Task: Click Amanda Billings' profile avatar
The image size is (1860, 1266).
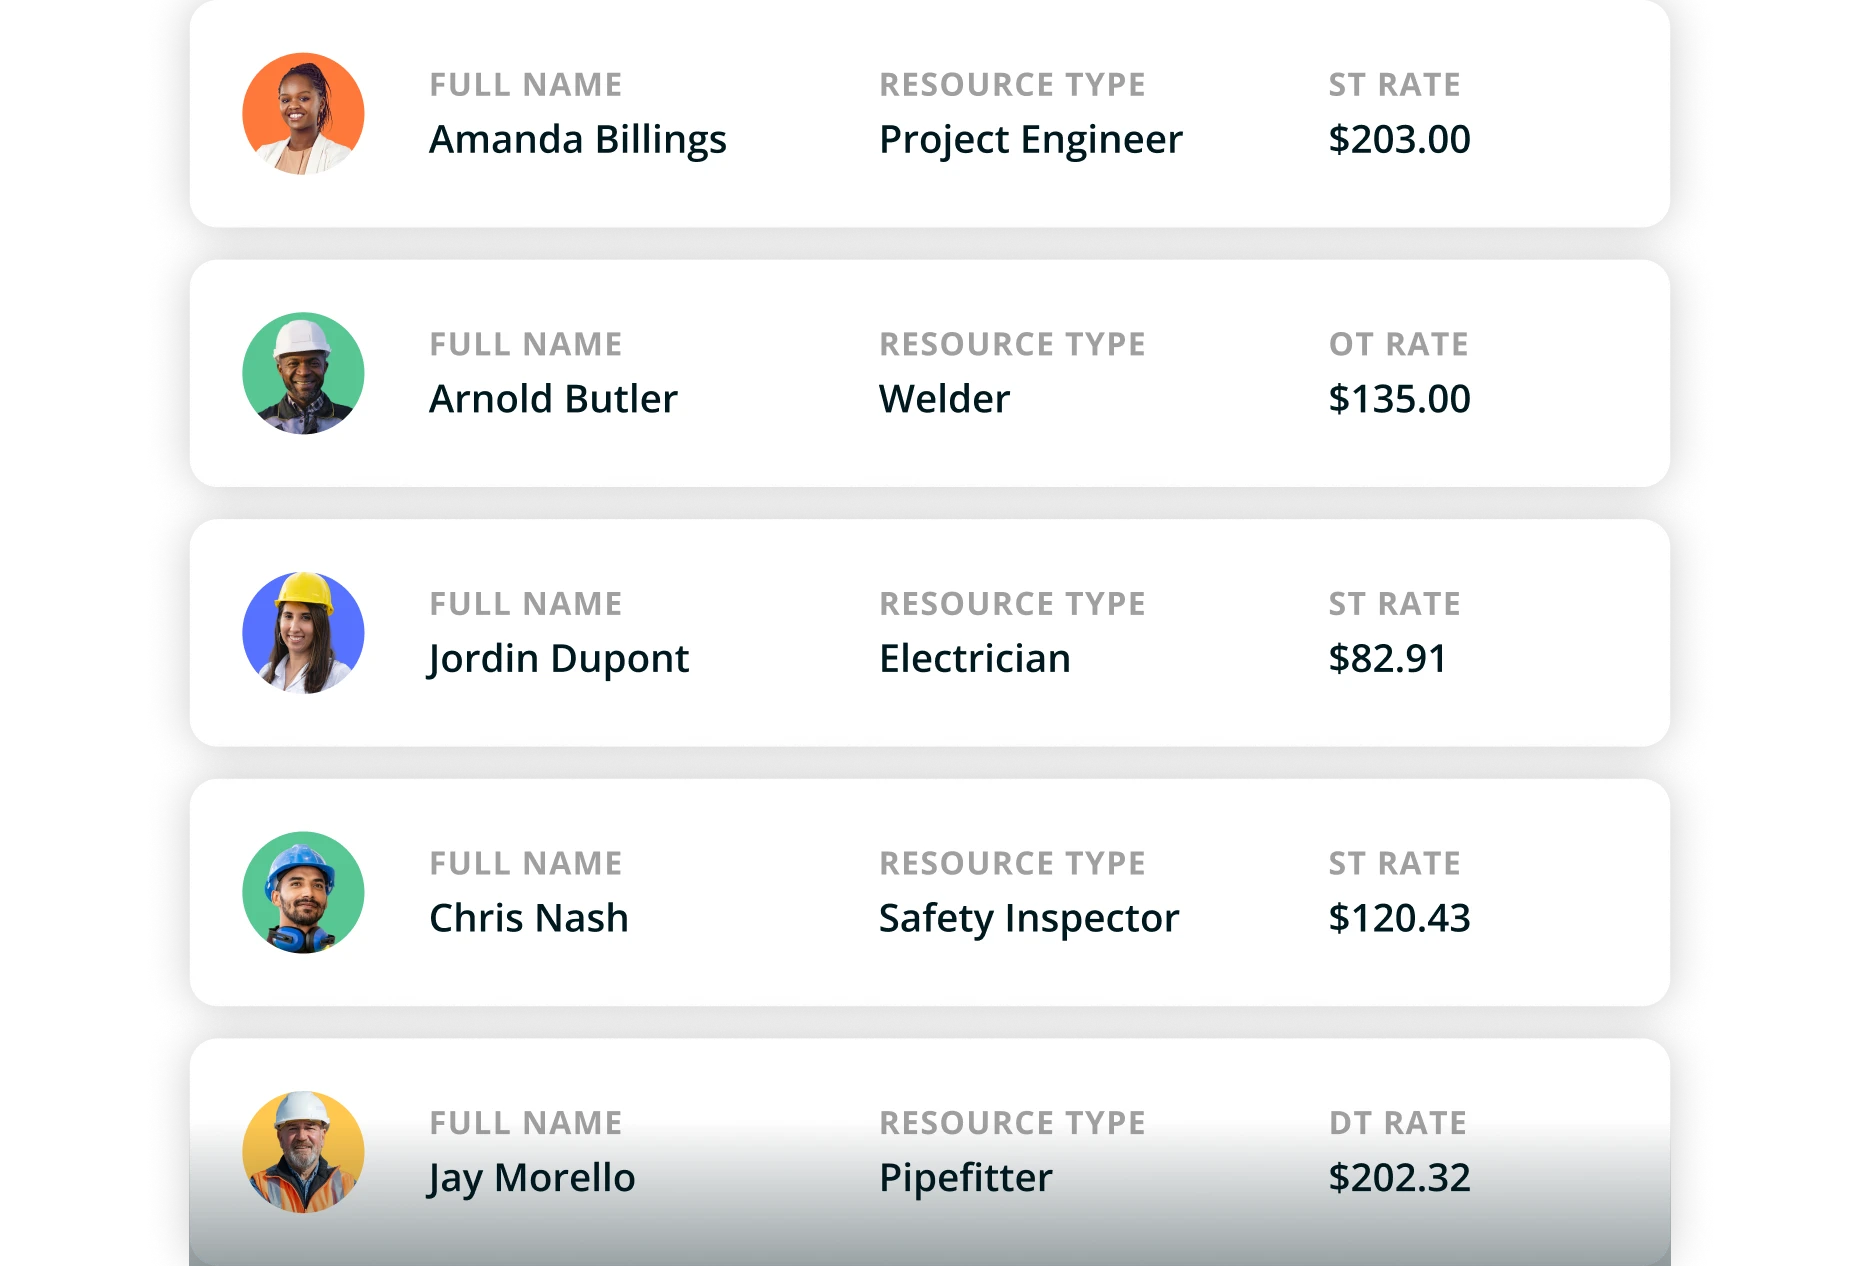Action: [x=303, y=114]
